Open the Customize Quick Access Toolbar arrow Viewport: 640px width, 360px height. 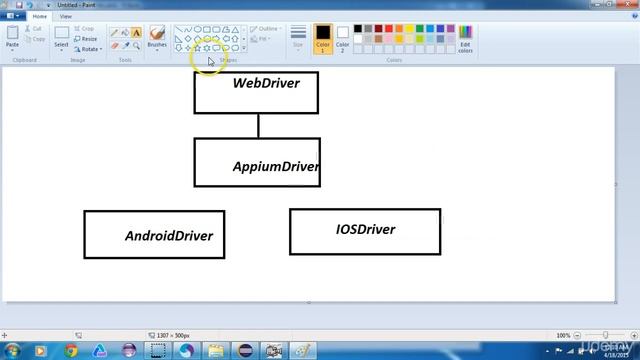(48, 5)
